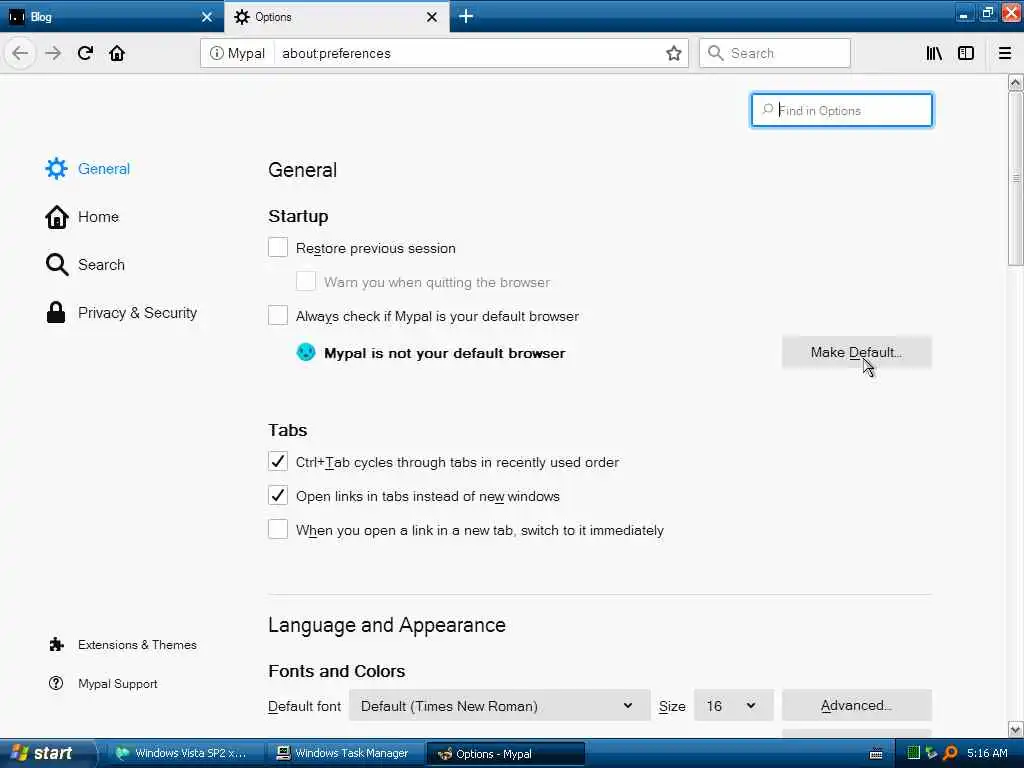The image size is (1024, 768).
Task: Click the scrollbar down arrow
Action: (x=1015, y=729)
